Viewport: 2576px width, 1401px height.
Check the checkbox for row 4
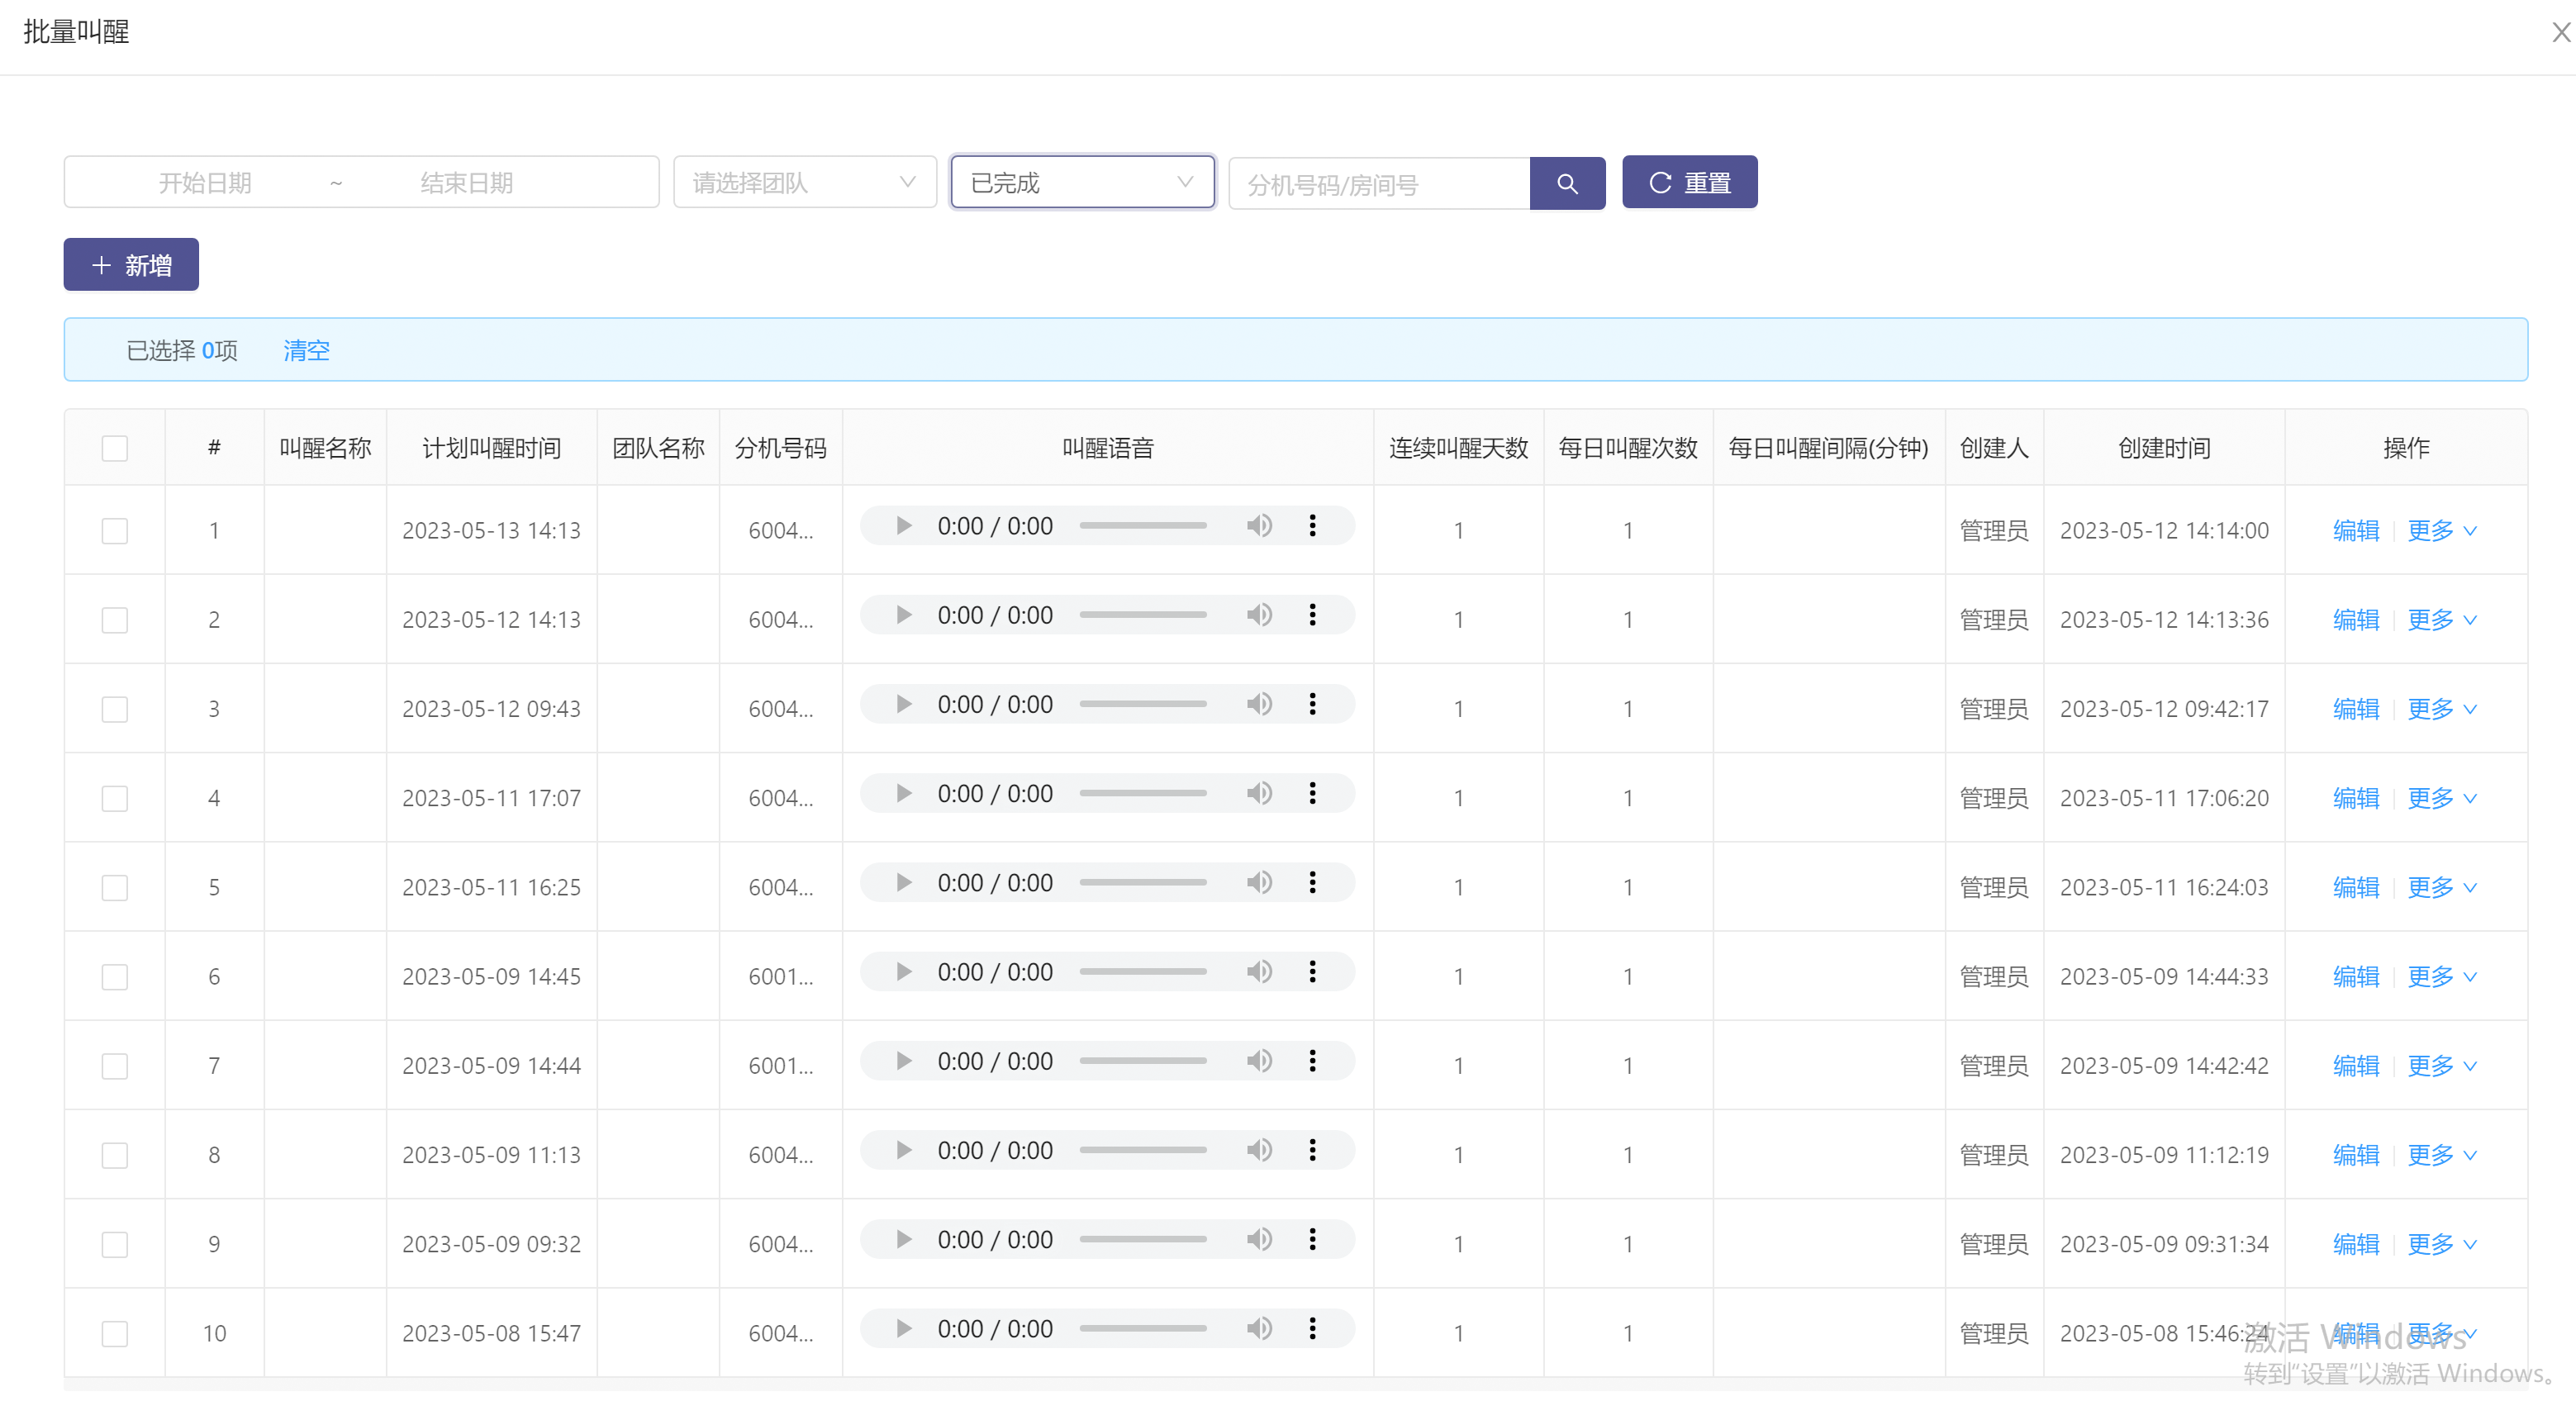pos(115,798)
